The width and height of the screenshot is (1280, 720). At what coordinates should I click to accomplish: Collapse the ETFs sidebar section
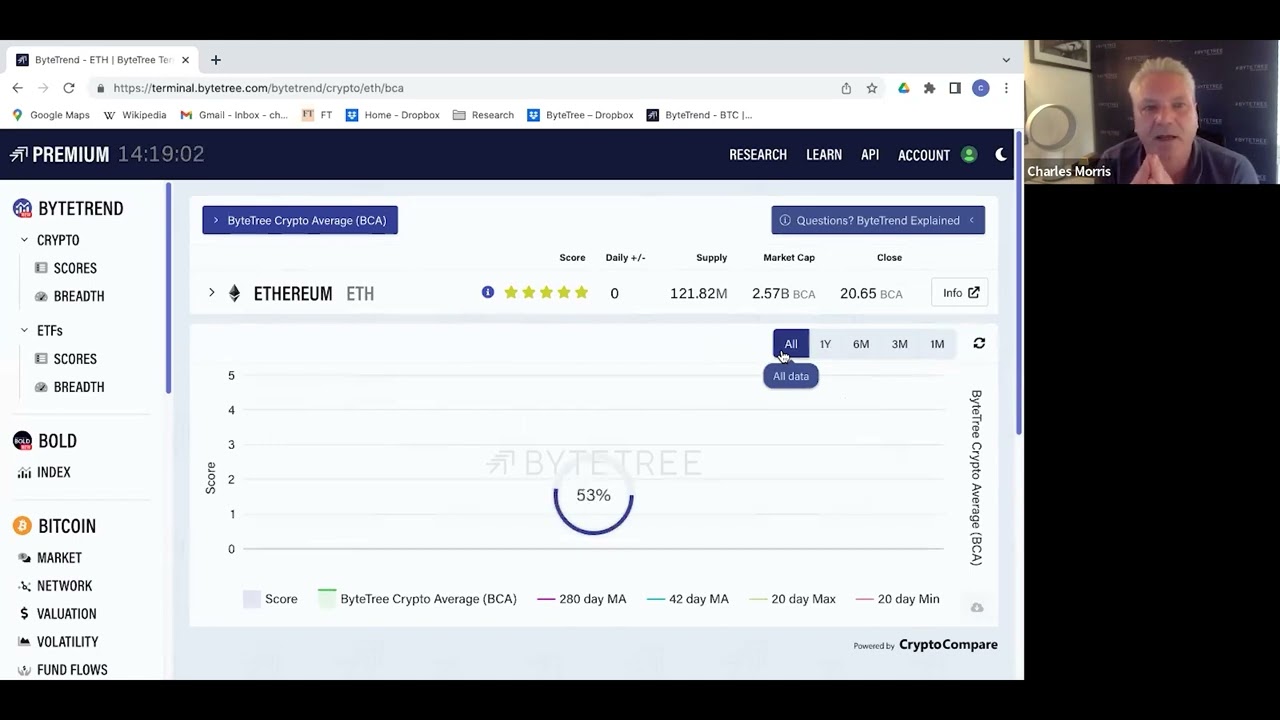click(x=24, y=330)
